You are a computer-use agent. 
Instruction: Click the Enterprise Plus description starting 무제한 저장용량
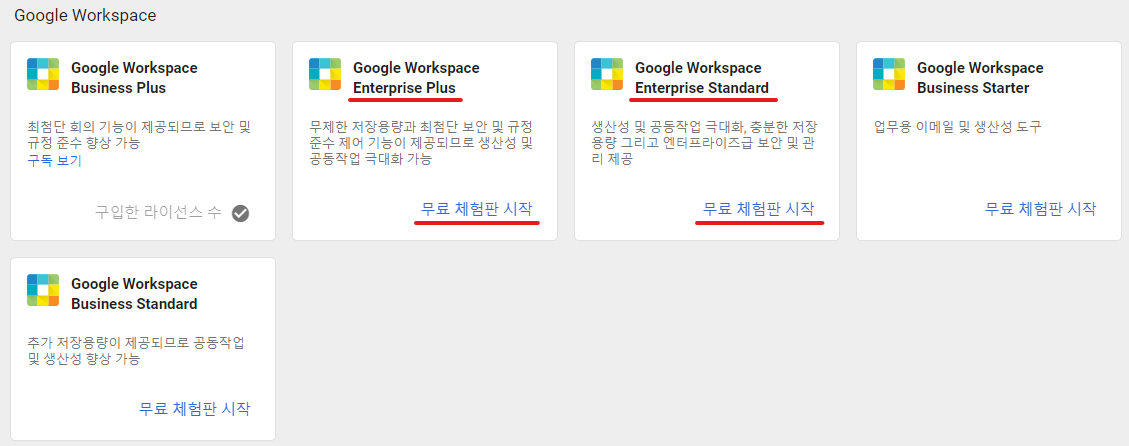(420, 143)
